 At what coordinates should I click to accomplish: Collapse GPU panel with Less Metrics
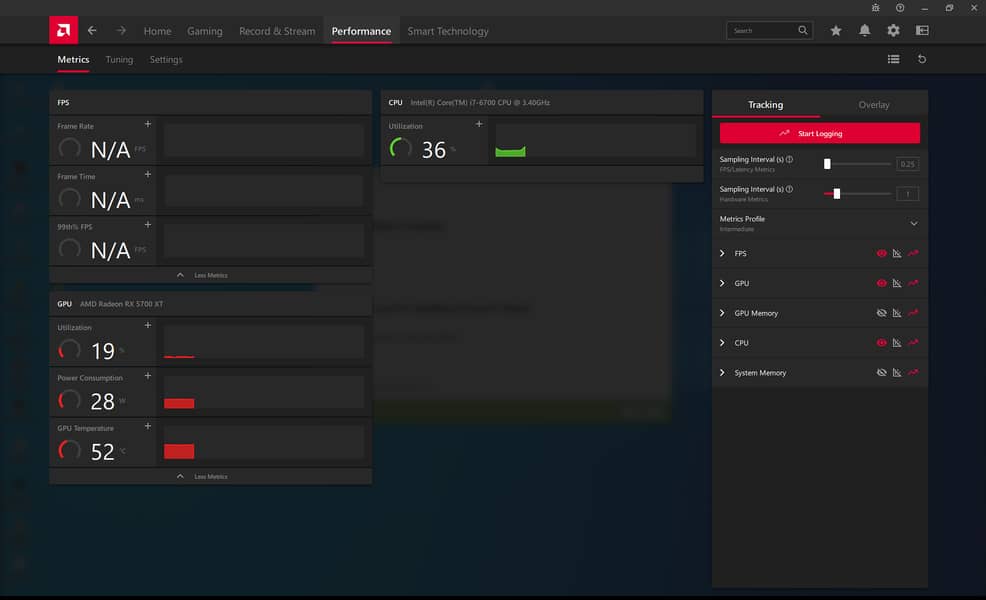point(210,476)
